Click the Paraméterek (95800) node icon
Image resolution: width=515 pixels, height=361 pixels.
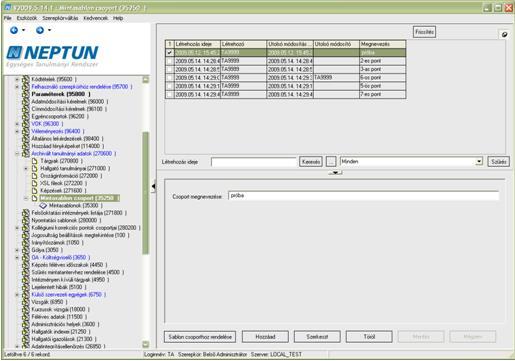pos(26,94)
